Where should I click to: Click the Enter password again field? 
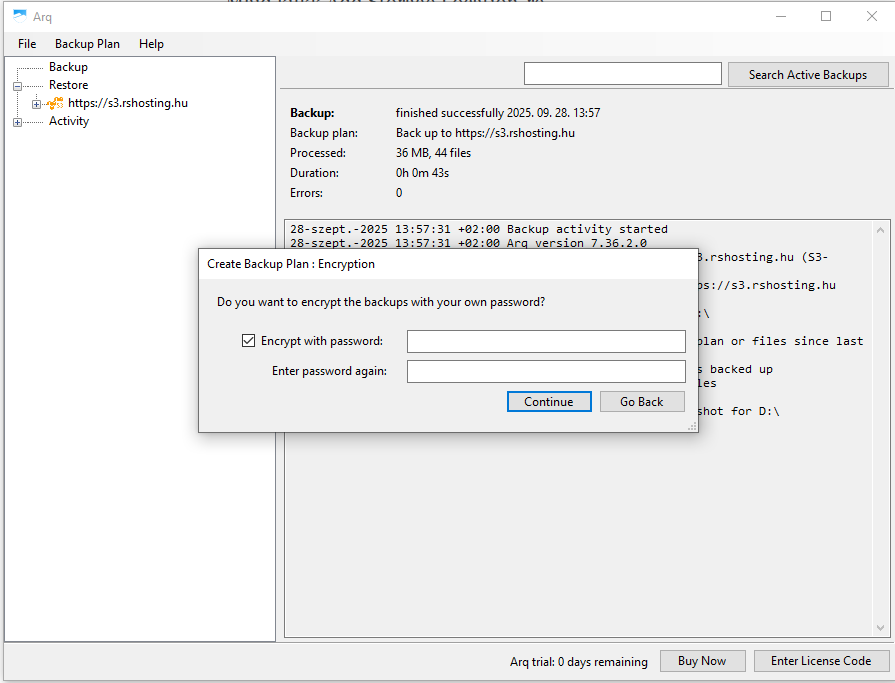pos(546,371)
